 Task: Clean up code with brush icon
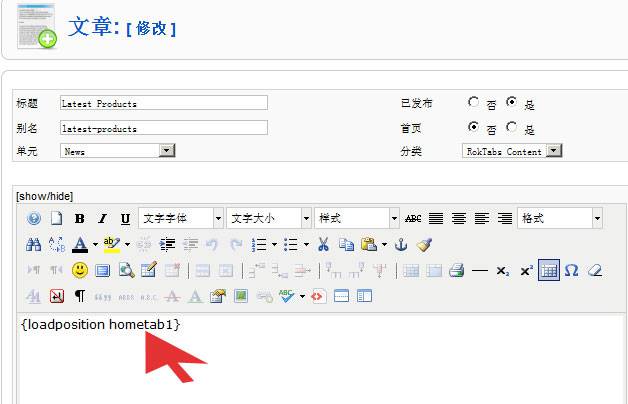(x=424, y=244)
